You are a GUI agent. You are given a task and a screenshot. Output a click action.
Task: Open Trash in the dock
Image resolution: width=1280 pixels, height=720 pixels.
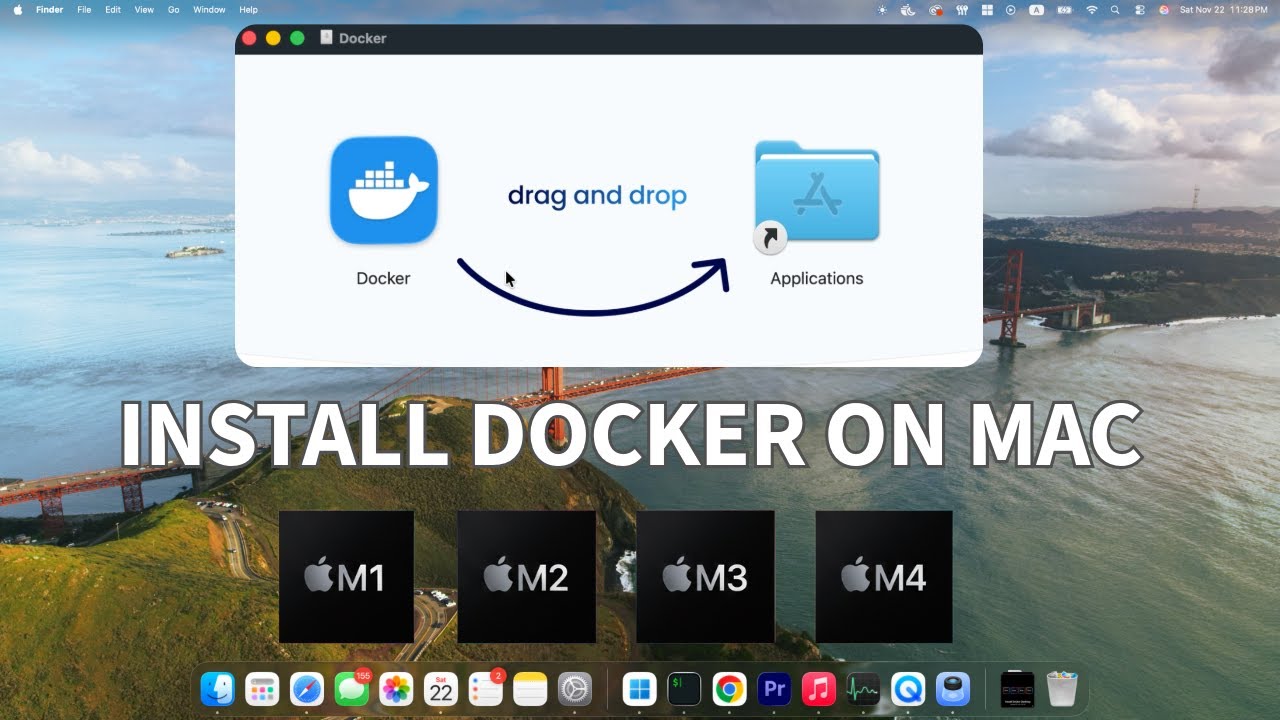tap(1061, 689)
